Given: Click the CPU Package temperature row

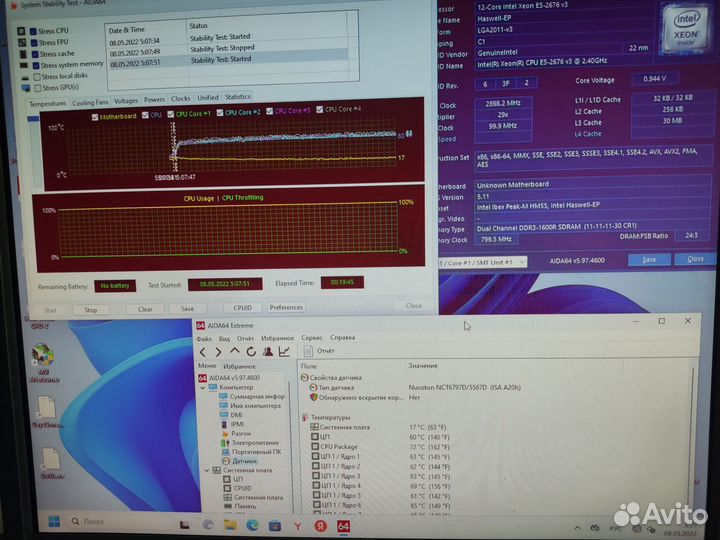Looking at the screenshot, I should (380, 447).
